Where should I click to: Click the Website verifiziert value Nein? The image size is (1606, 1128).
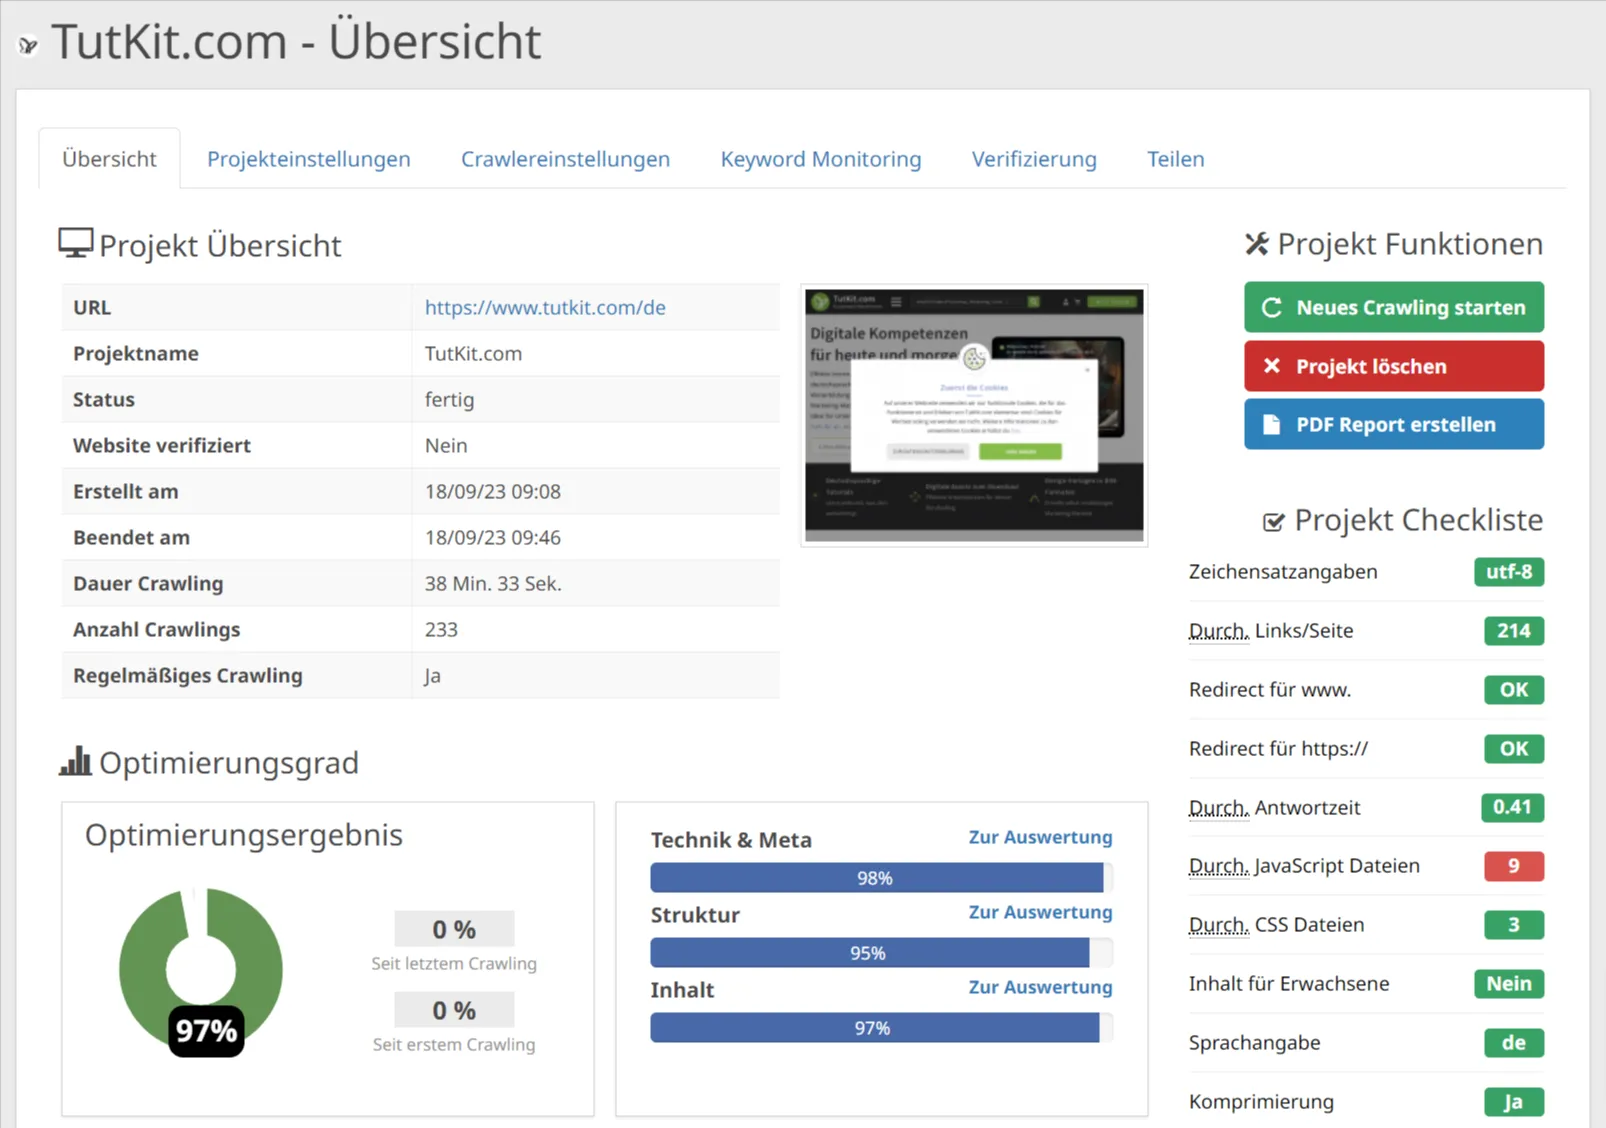(446, 445)
